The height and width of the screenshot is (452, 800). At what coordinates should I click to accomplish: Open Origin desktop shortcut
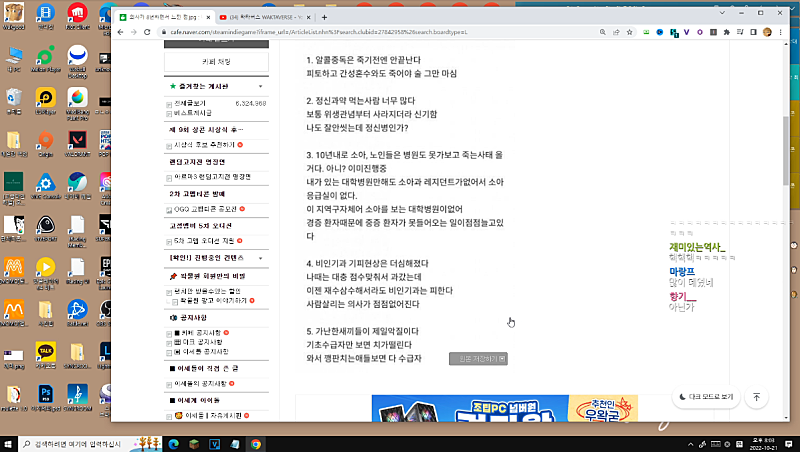click(45, 143)
